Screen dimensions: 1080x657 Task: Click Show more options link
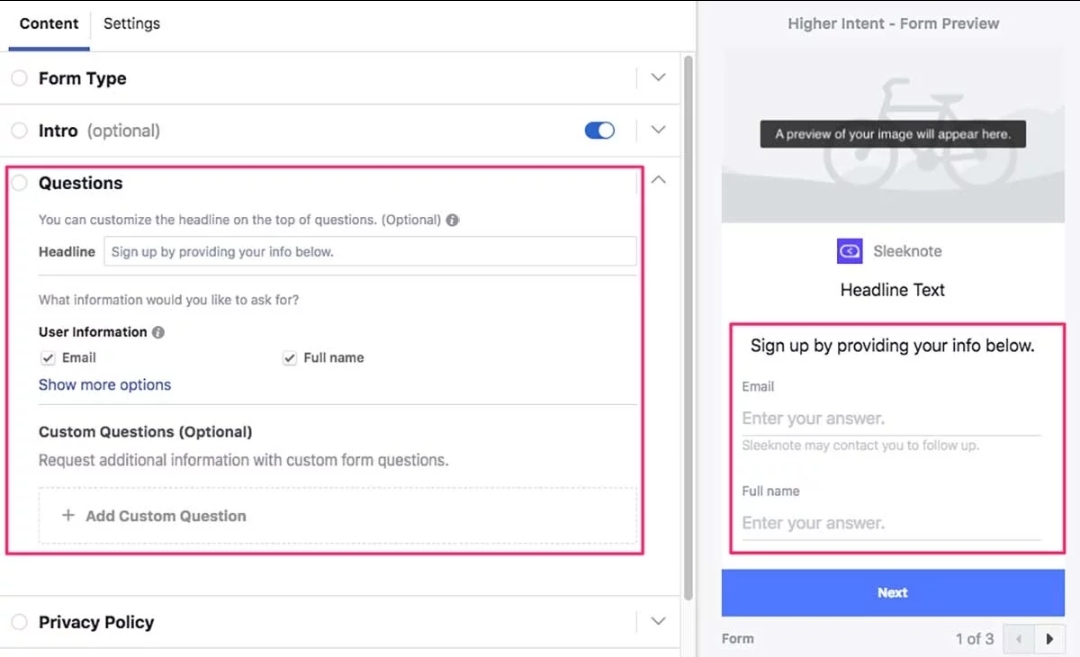105,385
